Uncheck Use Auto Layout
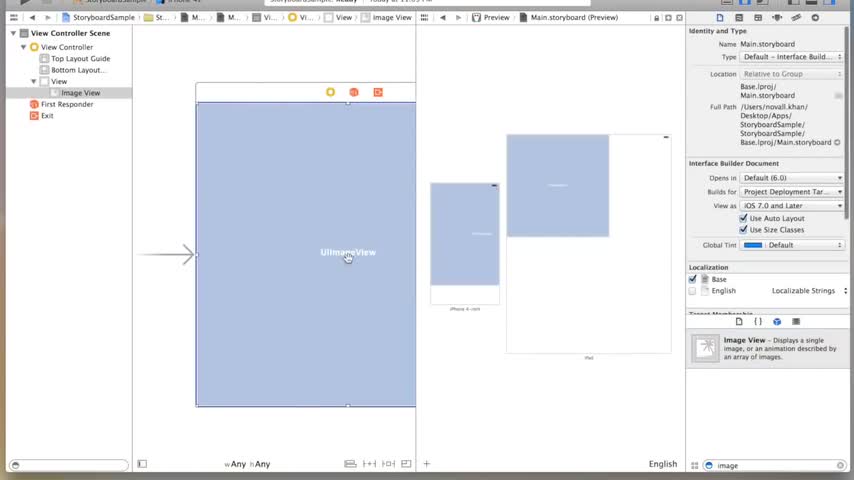 (x=743, y=218)
